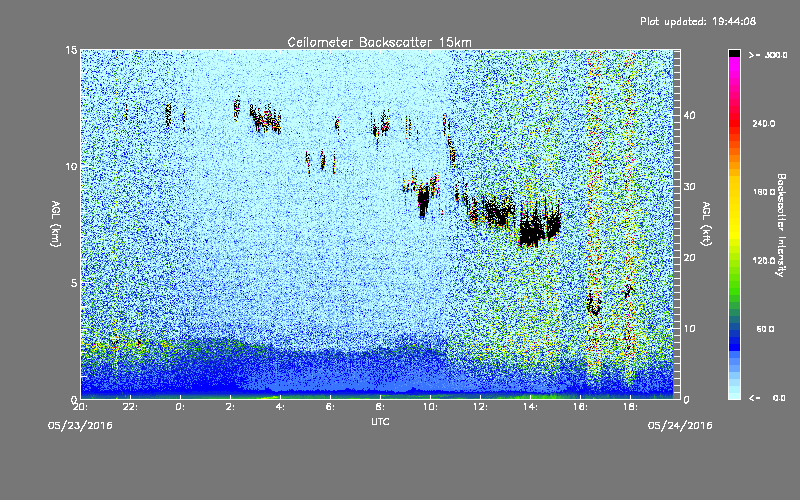800x500 pixels.
Task: Click the low cloud echo near 16:30 UTC at 4 km
Action: [x=593, y=305]
